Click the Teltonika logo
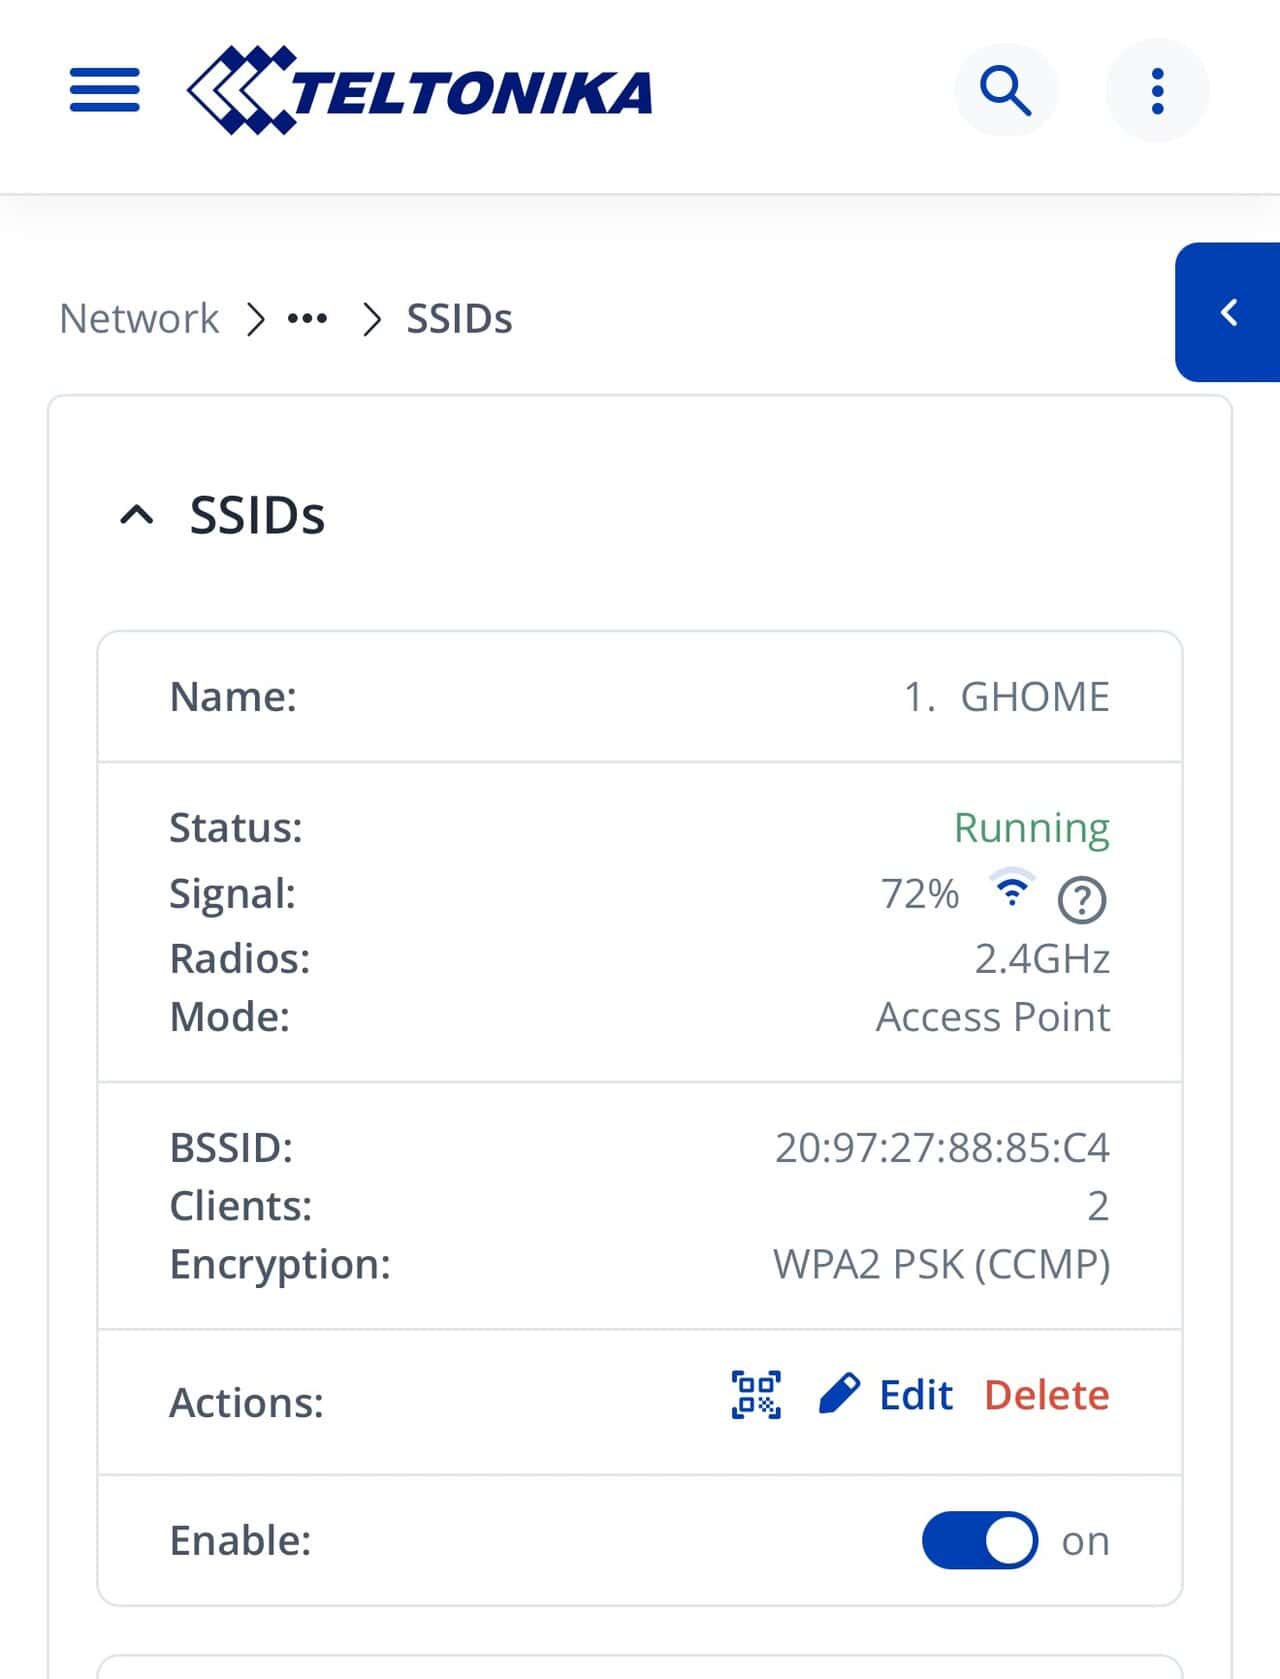Screen dimensions: 1280x1679 pyautogui.click(x=420, y=90)
